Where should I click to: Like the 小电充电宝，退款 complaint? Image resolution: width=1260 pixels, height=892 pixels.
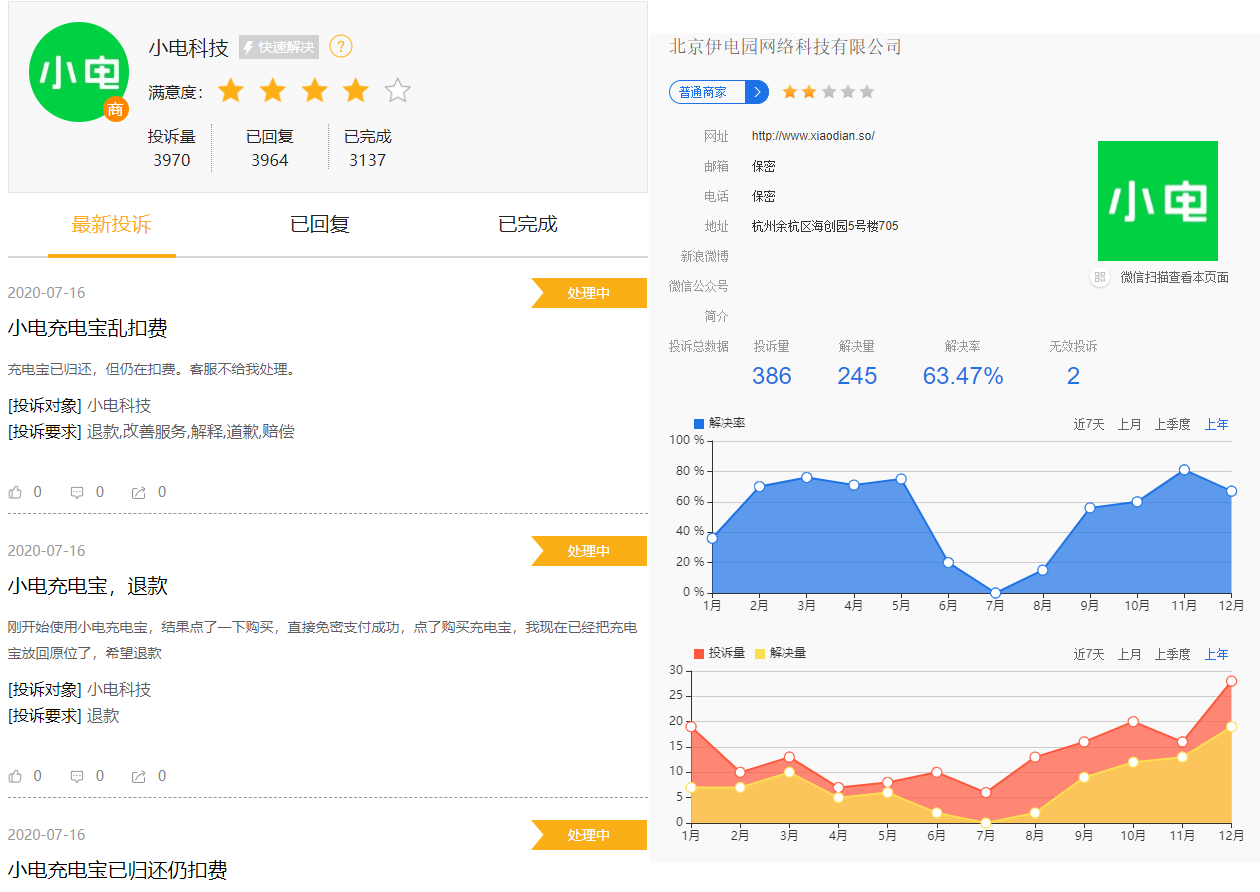pyautogui.click(x=16, y=776)
